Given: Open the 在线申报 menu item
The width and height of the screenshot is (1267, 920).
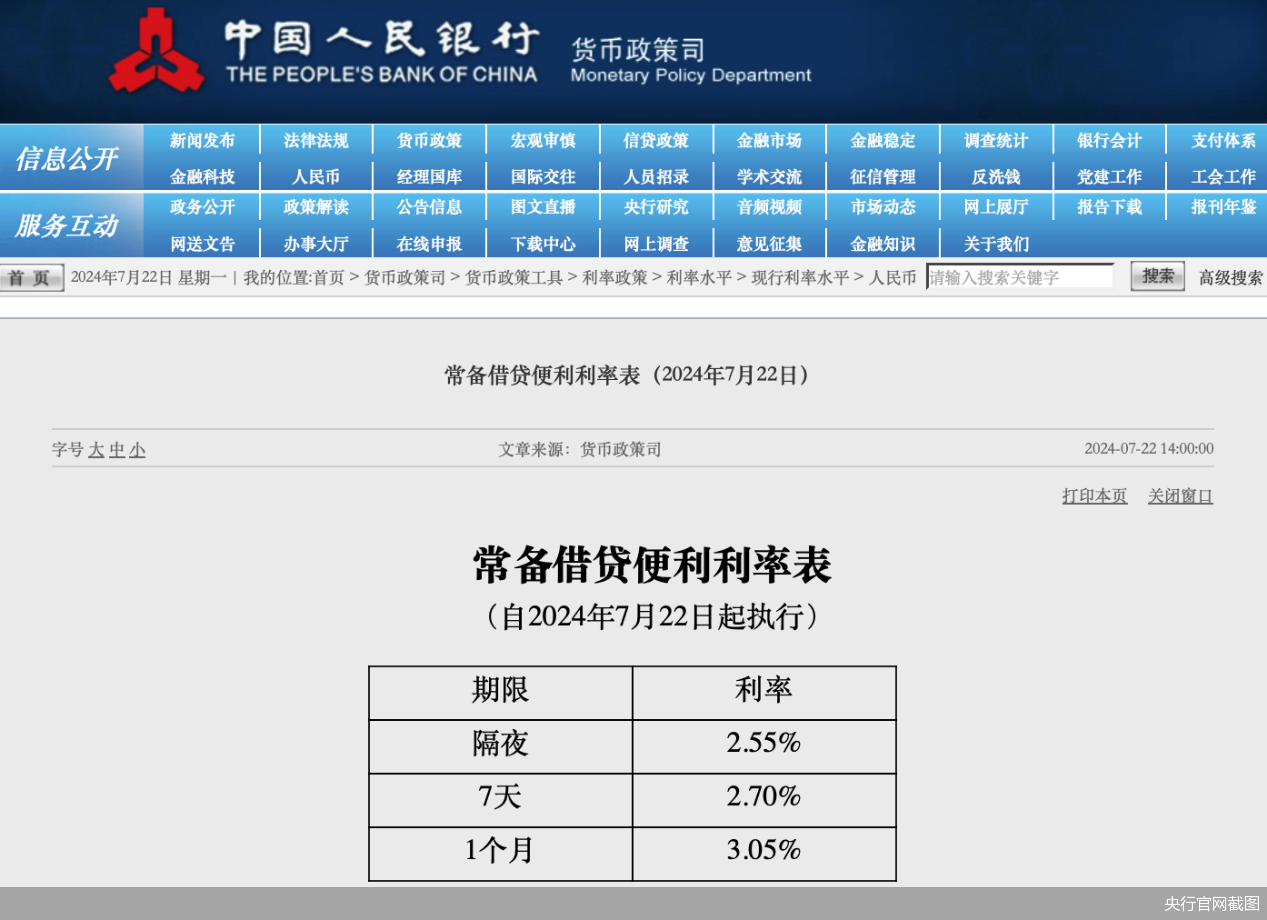Looking at the screenshot, I should click(429, 244).
